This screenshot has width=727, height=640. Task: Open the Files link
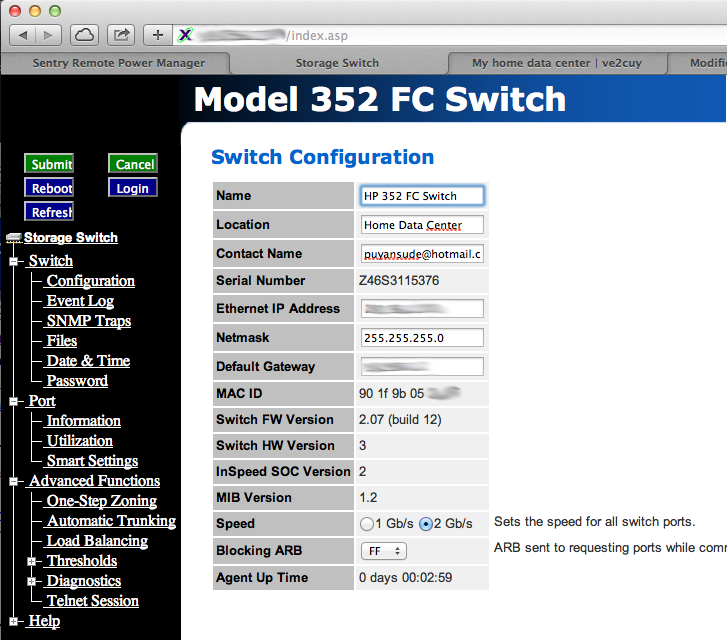pyautogui.click(x=62, y=340)
